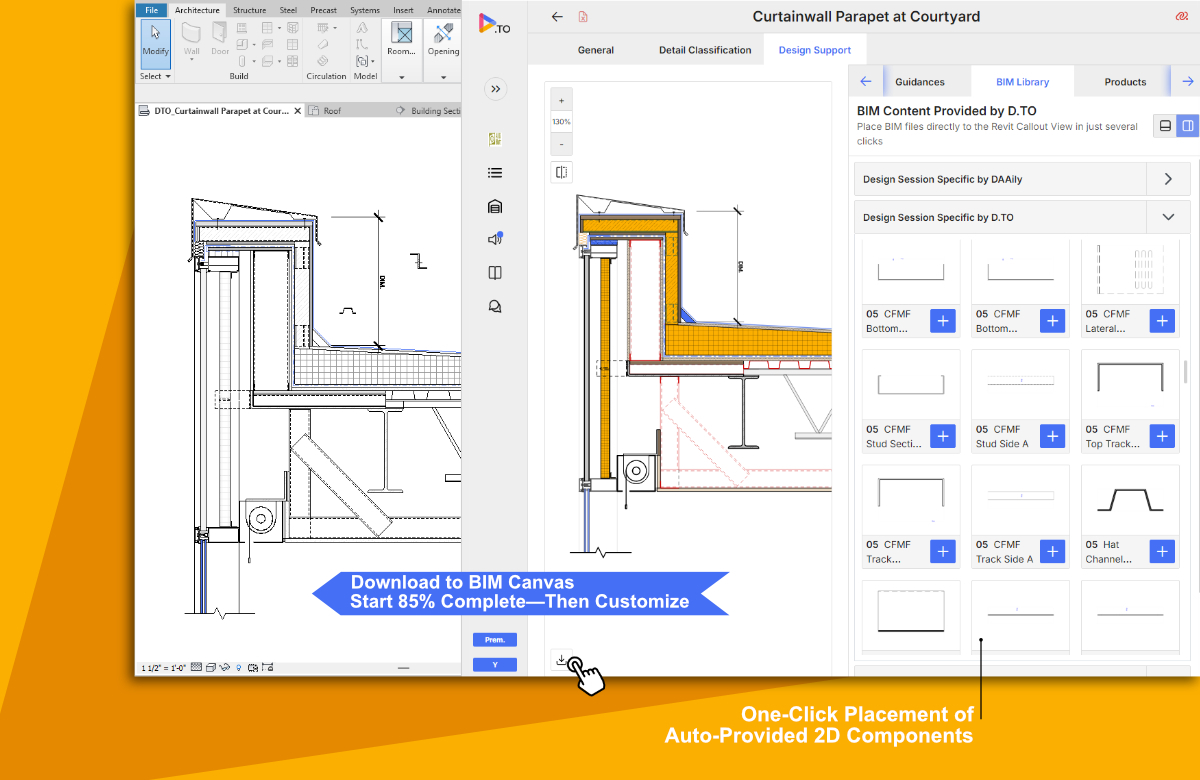The width and height of the screenshot is (1200, 780).
Task: Open the announcements megaphone icon
Action: pos(494,239)
